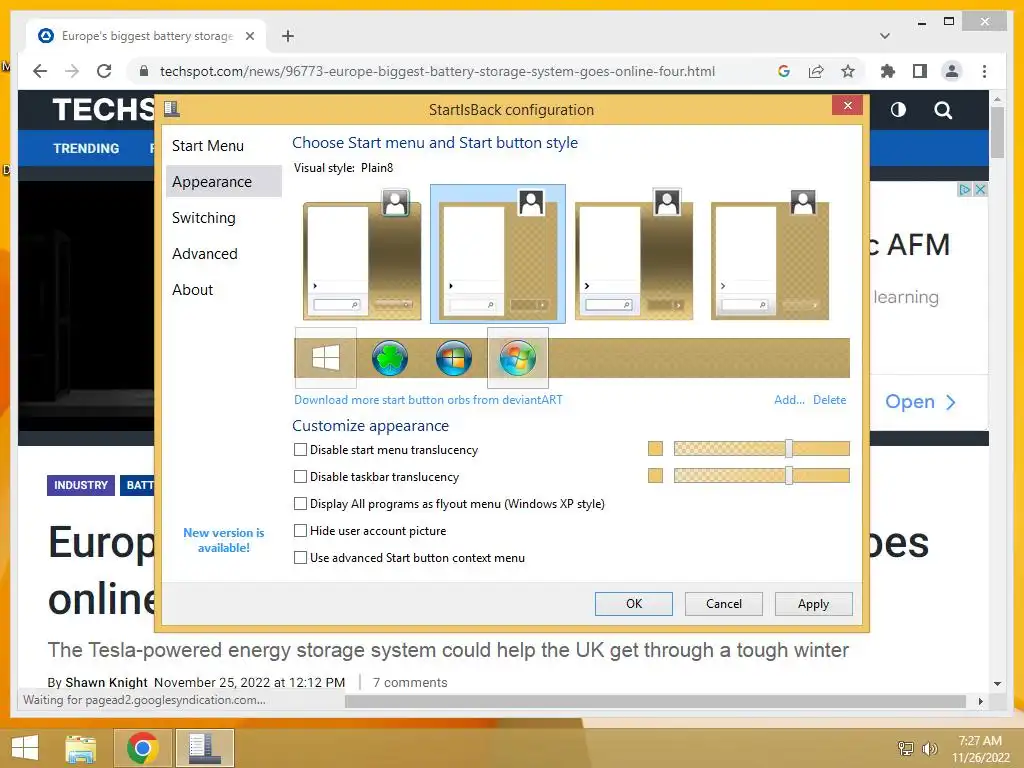Pick taskbar color swatch
The height and width of the screenshot is (768, 1024).
[655, 475]
